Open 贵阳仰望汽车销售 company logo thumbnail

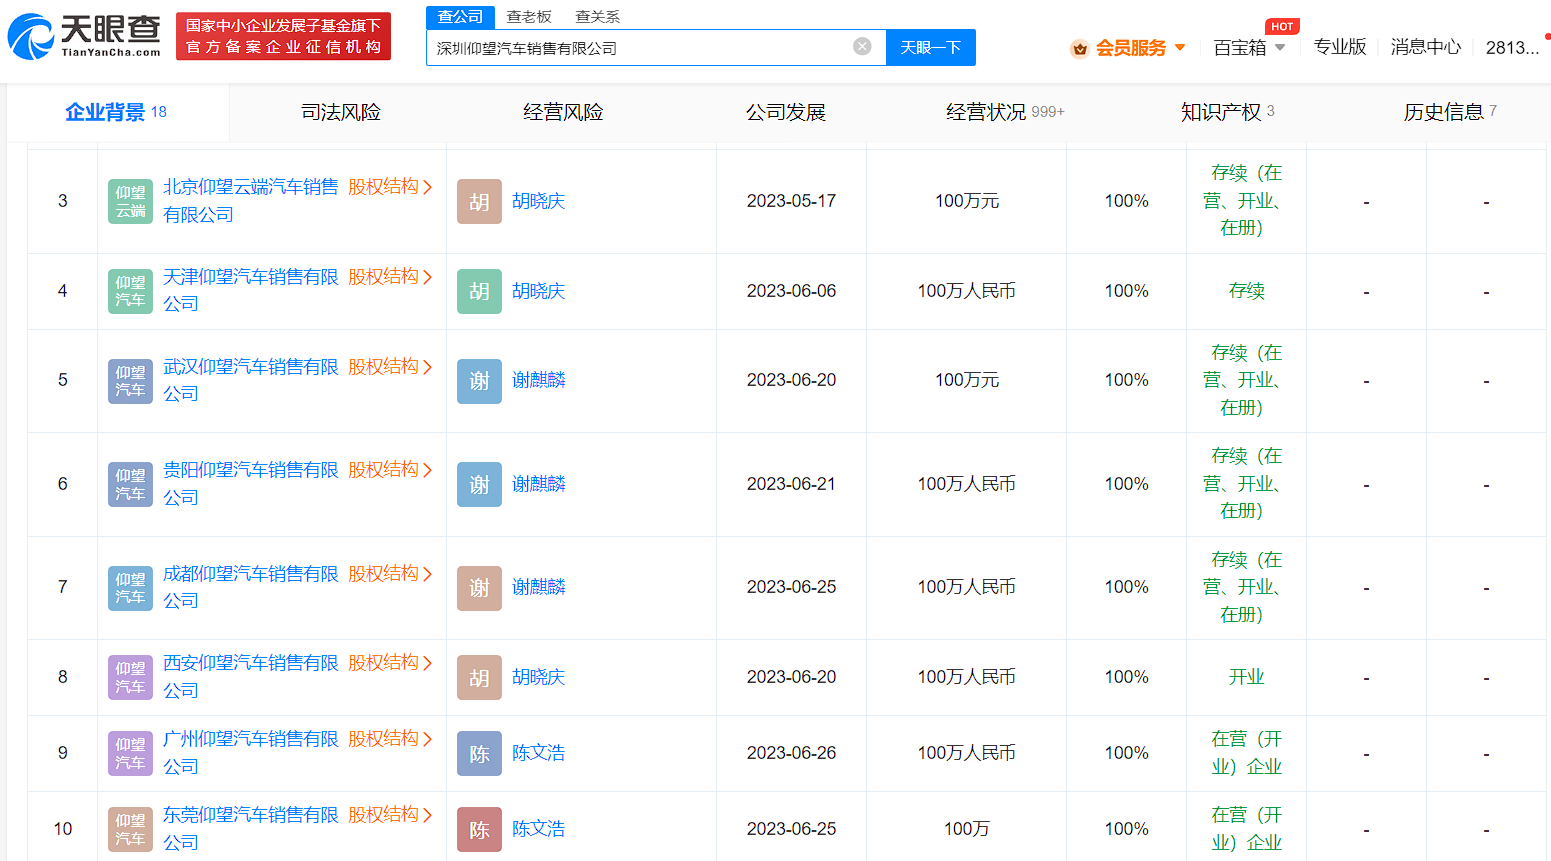tap(130, 484)
